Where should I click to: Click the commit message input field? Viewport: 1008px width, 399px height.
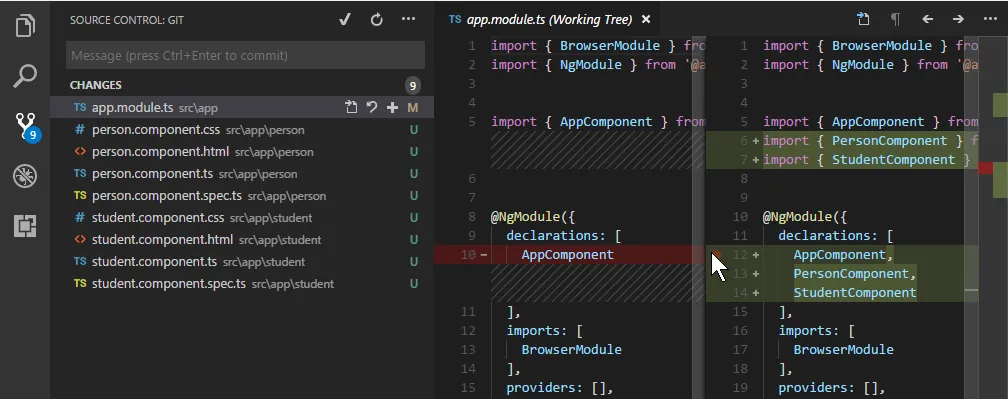point(245,55)
